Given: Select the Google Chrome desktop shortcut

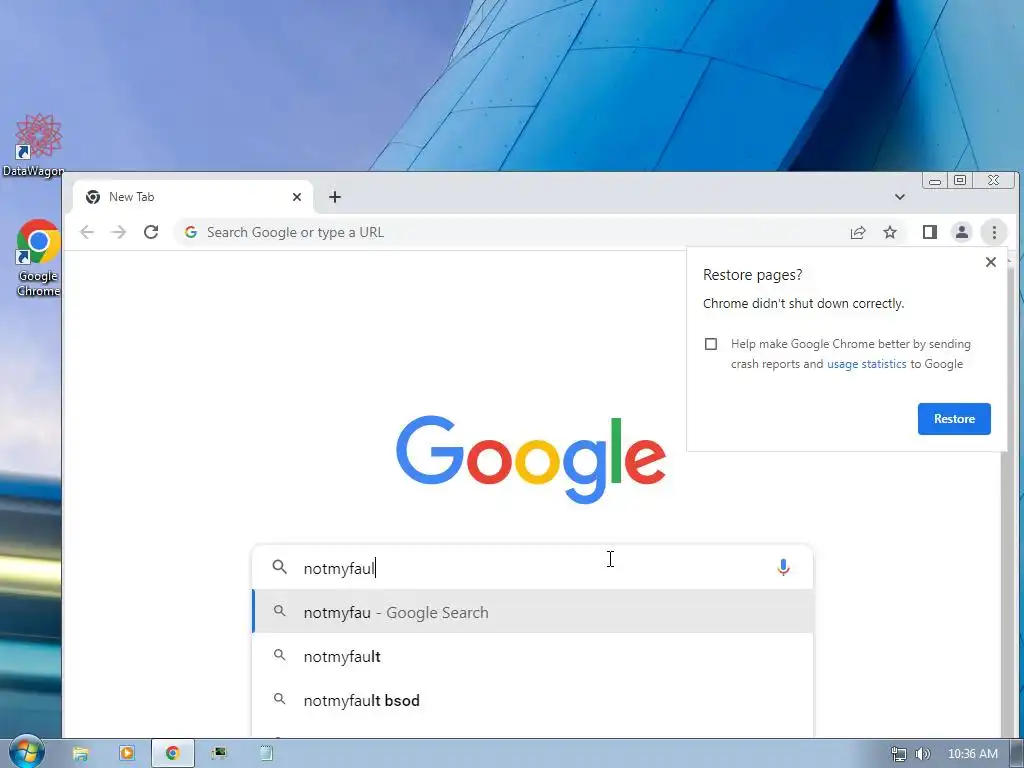Looking at the screenshot, I should click(x=38, y=259).
